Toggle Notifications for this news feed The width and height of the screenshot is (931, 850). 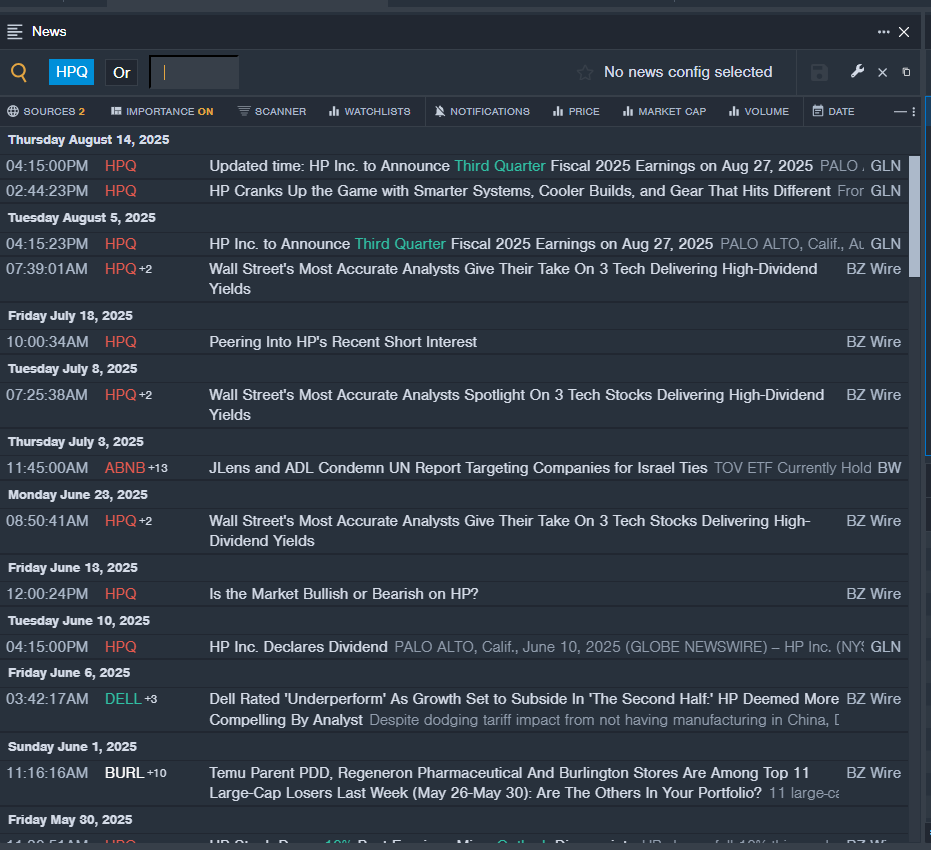pyautogui.click(x=482, y=112)
